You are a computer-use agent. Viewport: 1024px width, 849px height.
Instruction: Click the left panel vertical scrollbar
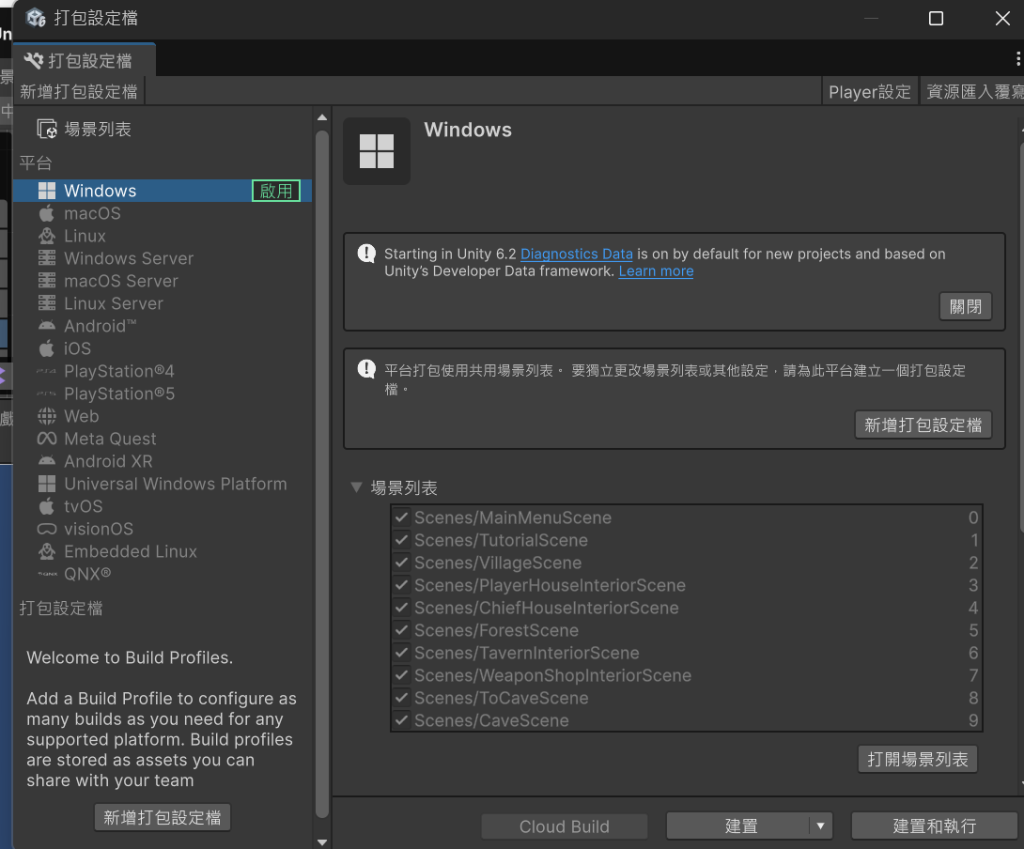322,475
